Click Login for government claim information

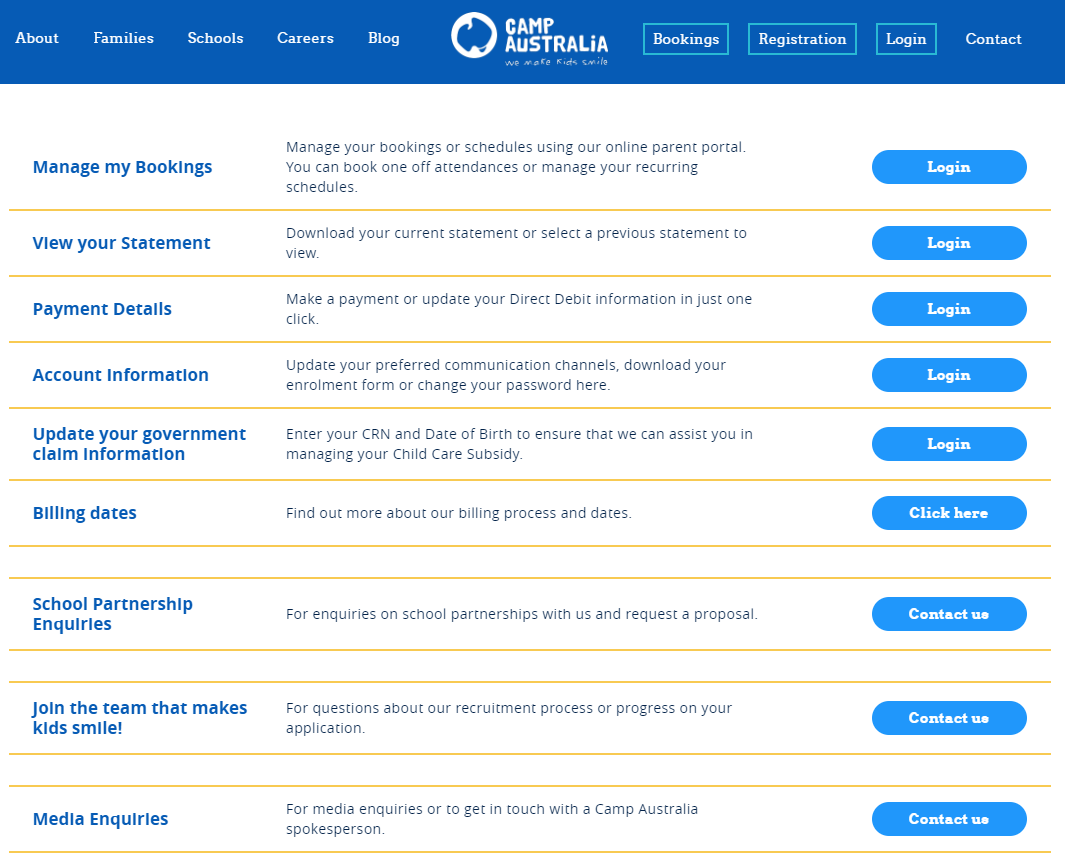point(949,444)
